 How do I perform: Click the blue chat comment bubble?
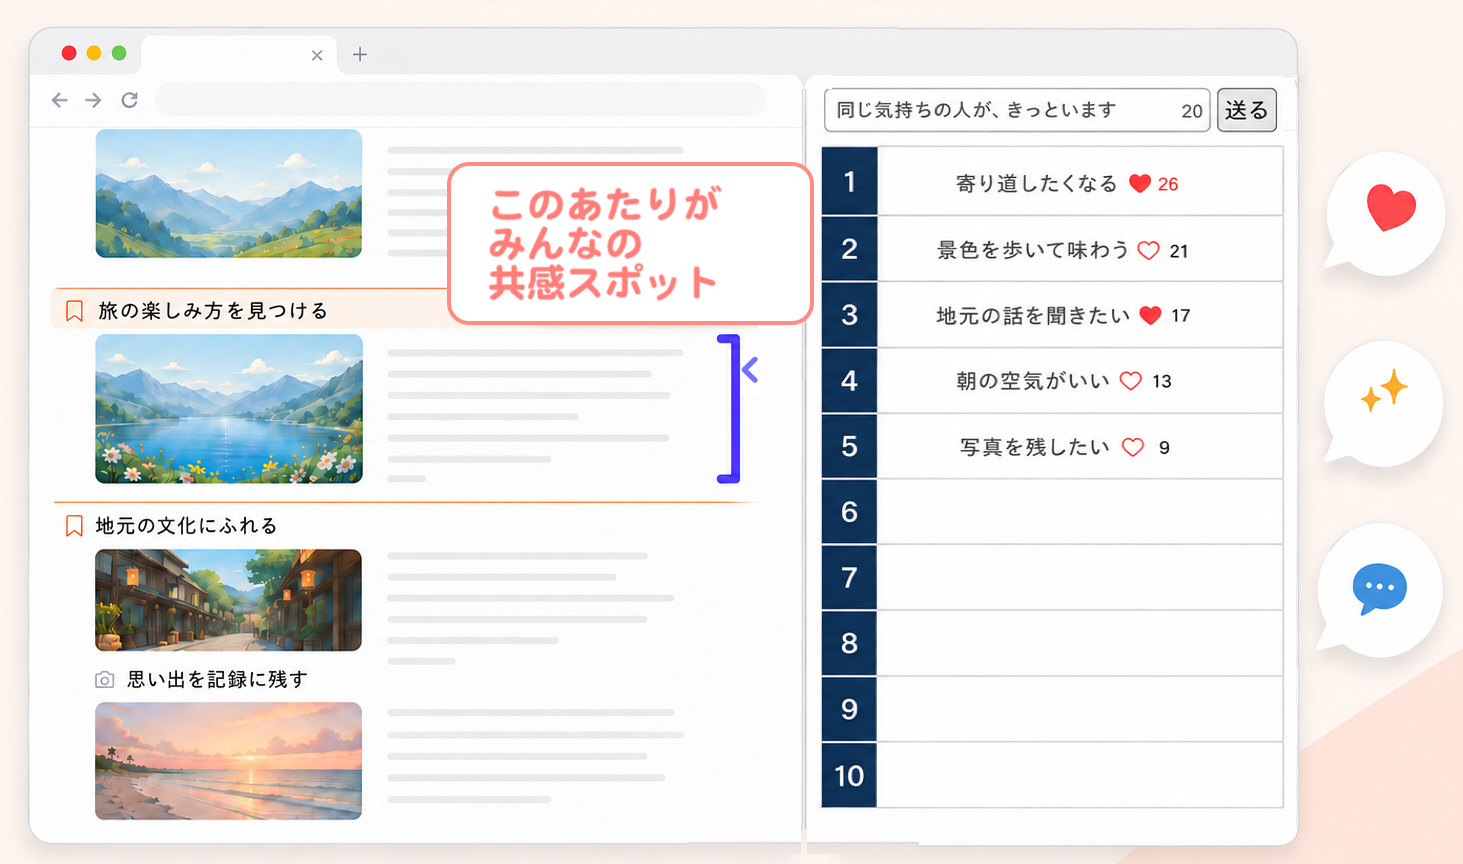point(1380,589)
